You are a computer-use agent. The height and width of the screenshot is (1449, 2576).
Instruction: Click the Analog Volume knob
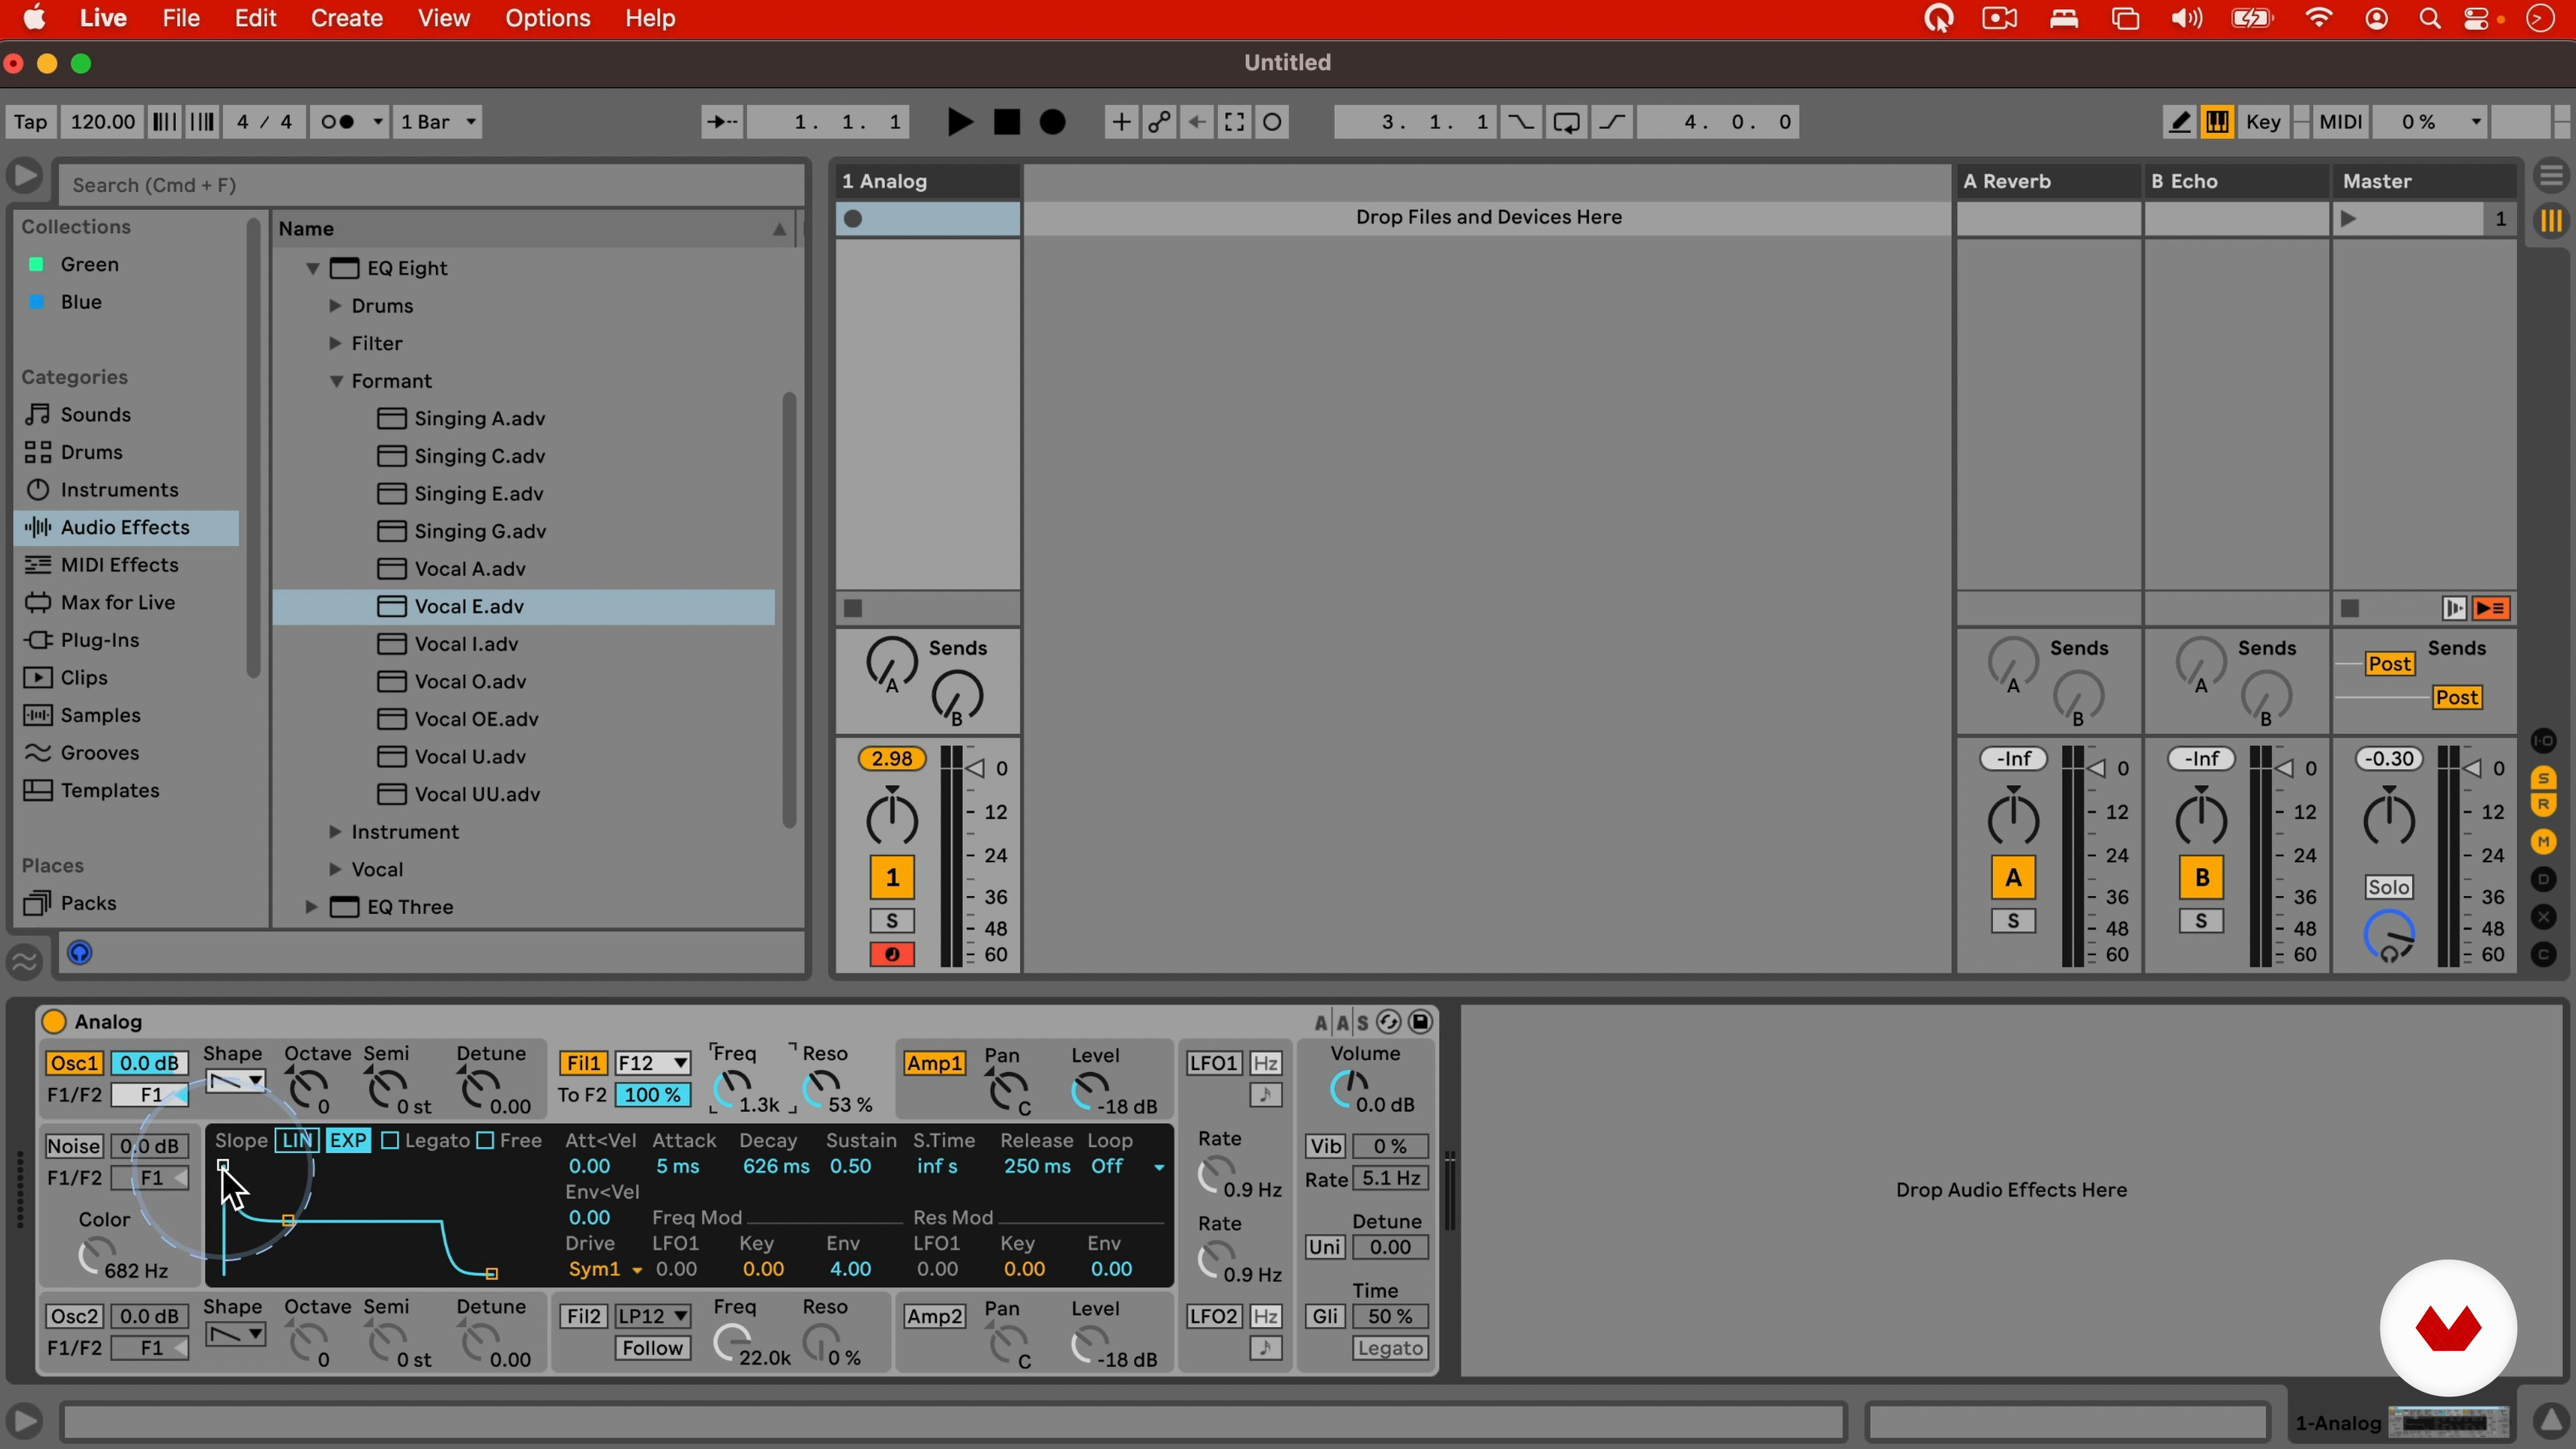[x=1350, y=1088]
